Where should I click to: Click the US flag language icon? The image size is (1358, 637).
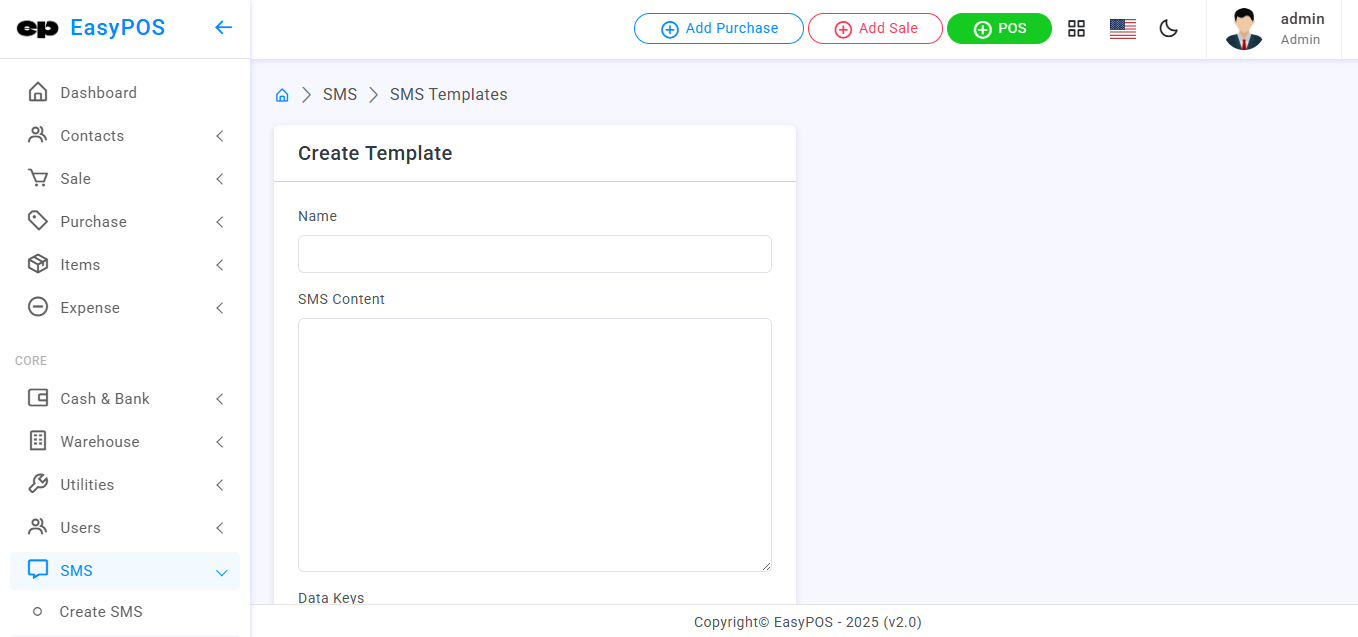point(1122,29)
